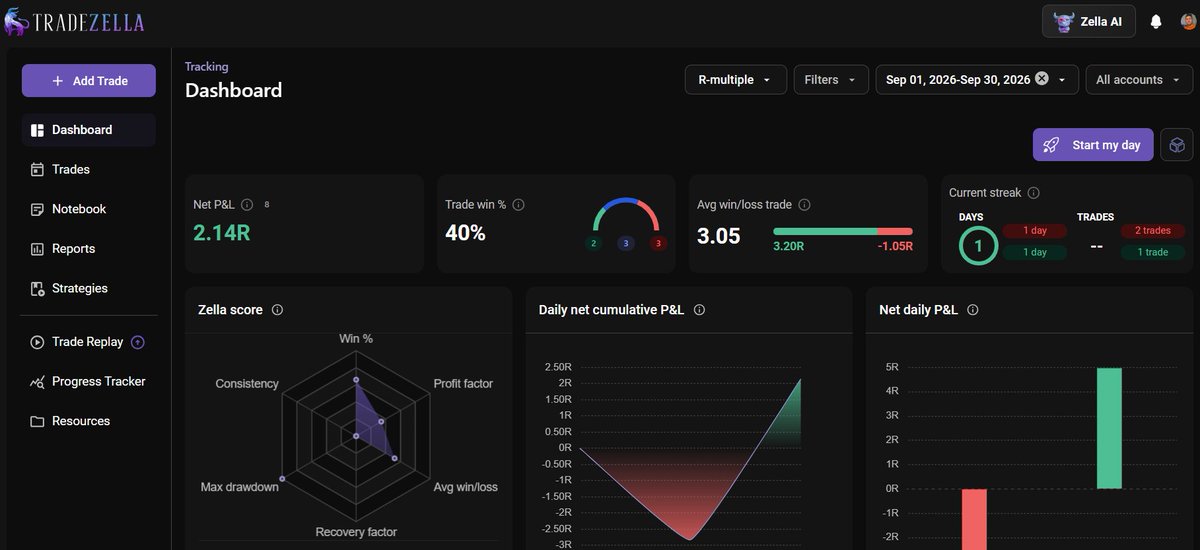Viewport: 1200px width, 550px height.
Task: Open Progress Tracker in sidebar
Action: pos(89,381)
